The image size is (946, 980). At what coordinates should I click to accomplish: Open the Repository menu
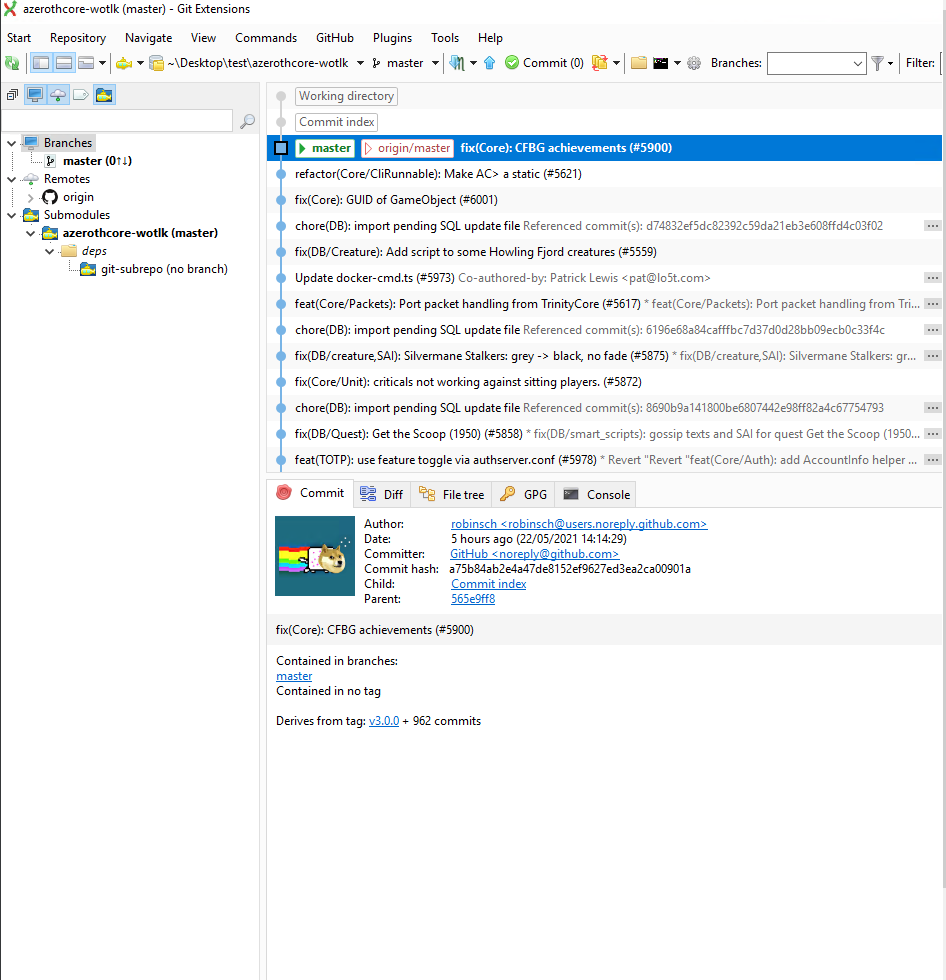point(78,38)
